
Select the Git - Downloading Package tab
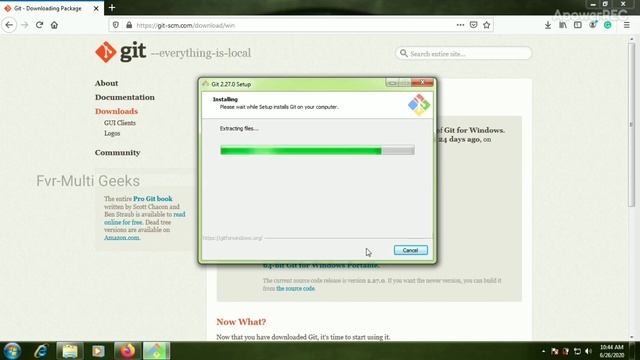48,8
